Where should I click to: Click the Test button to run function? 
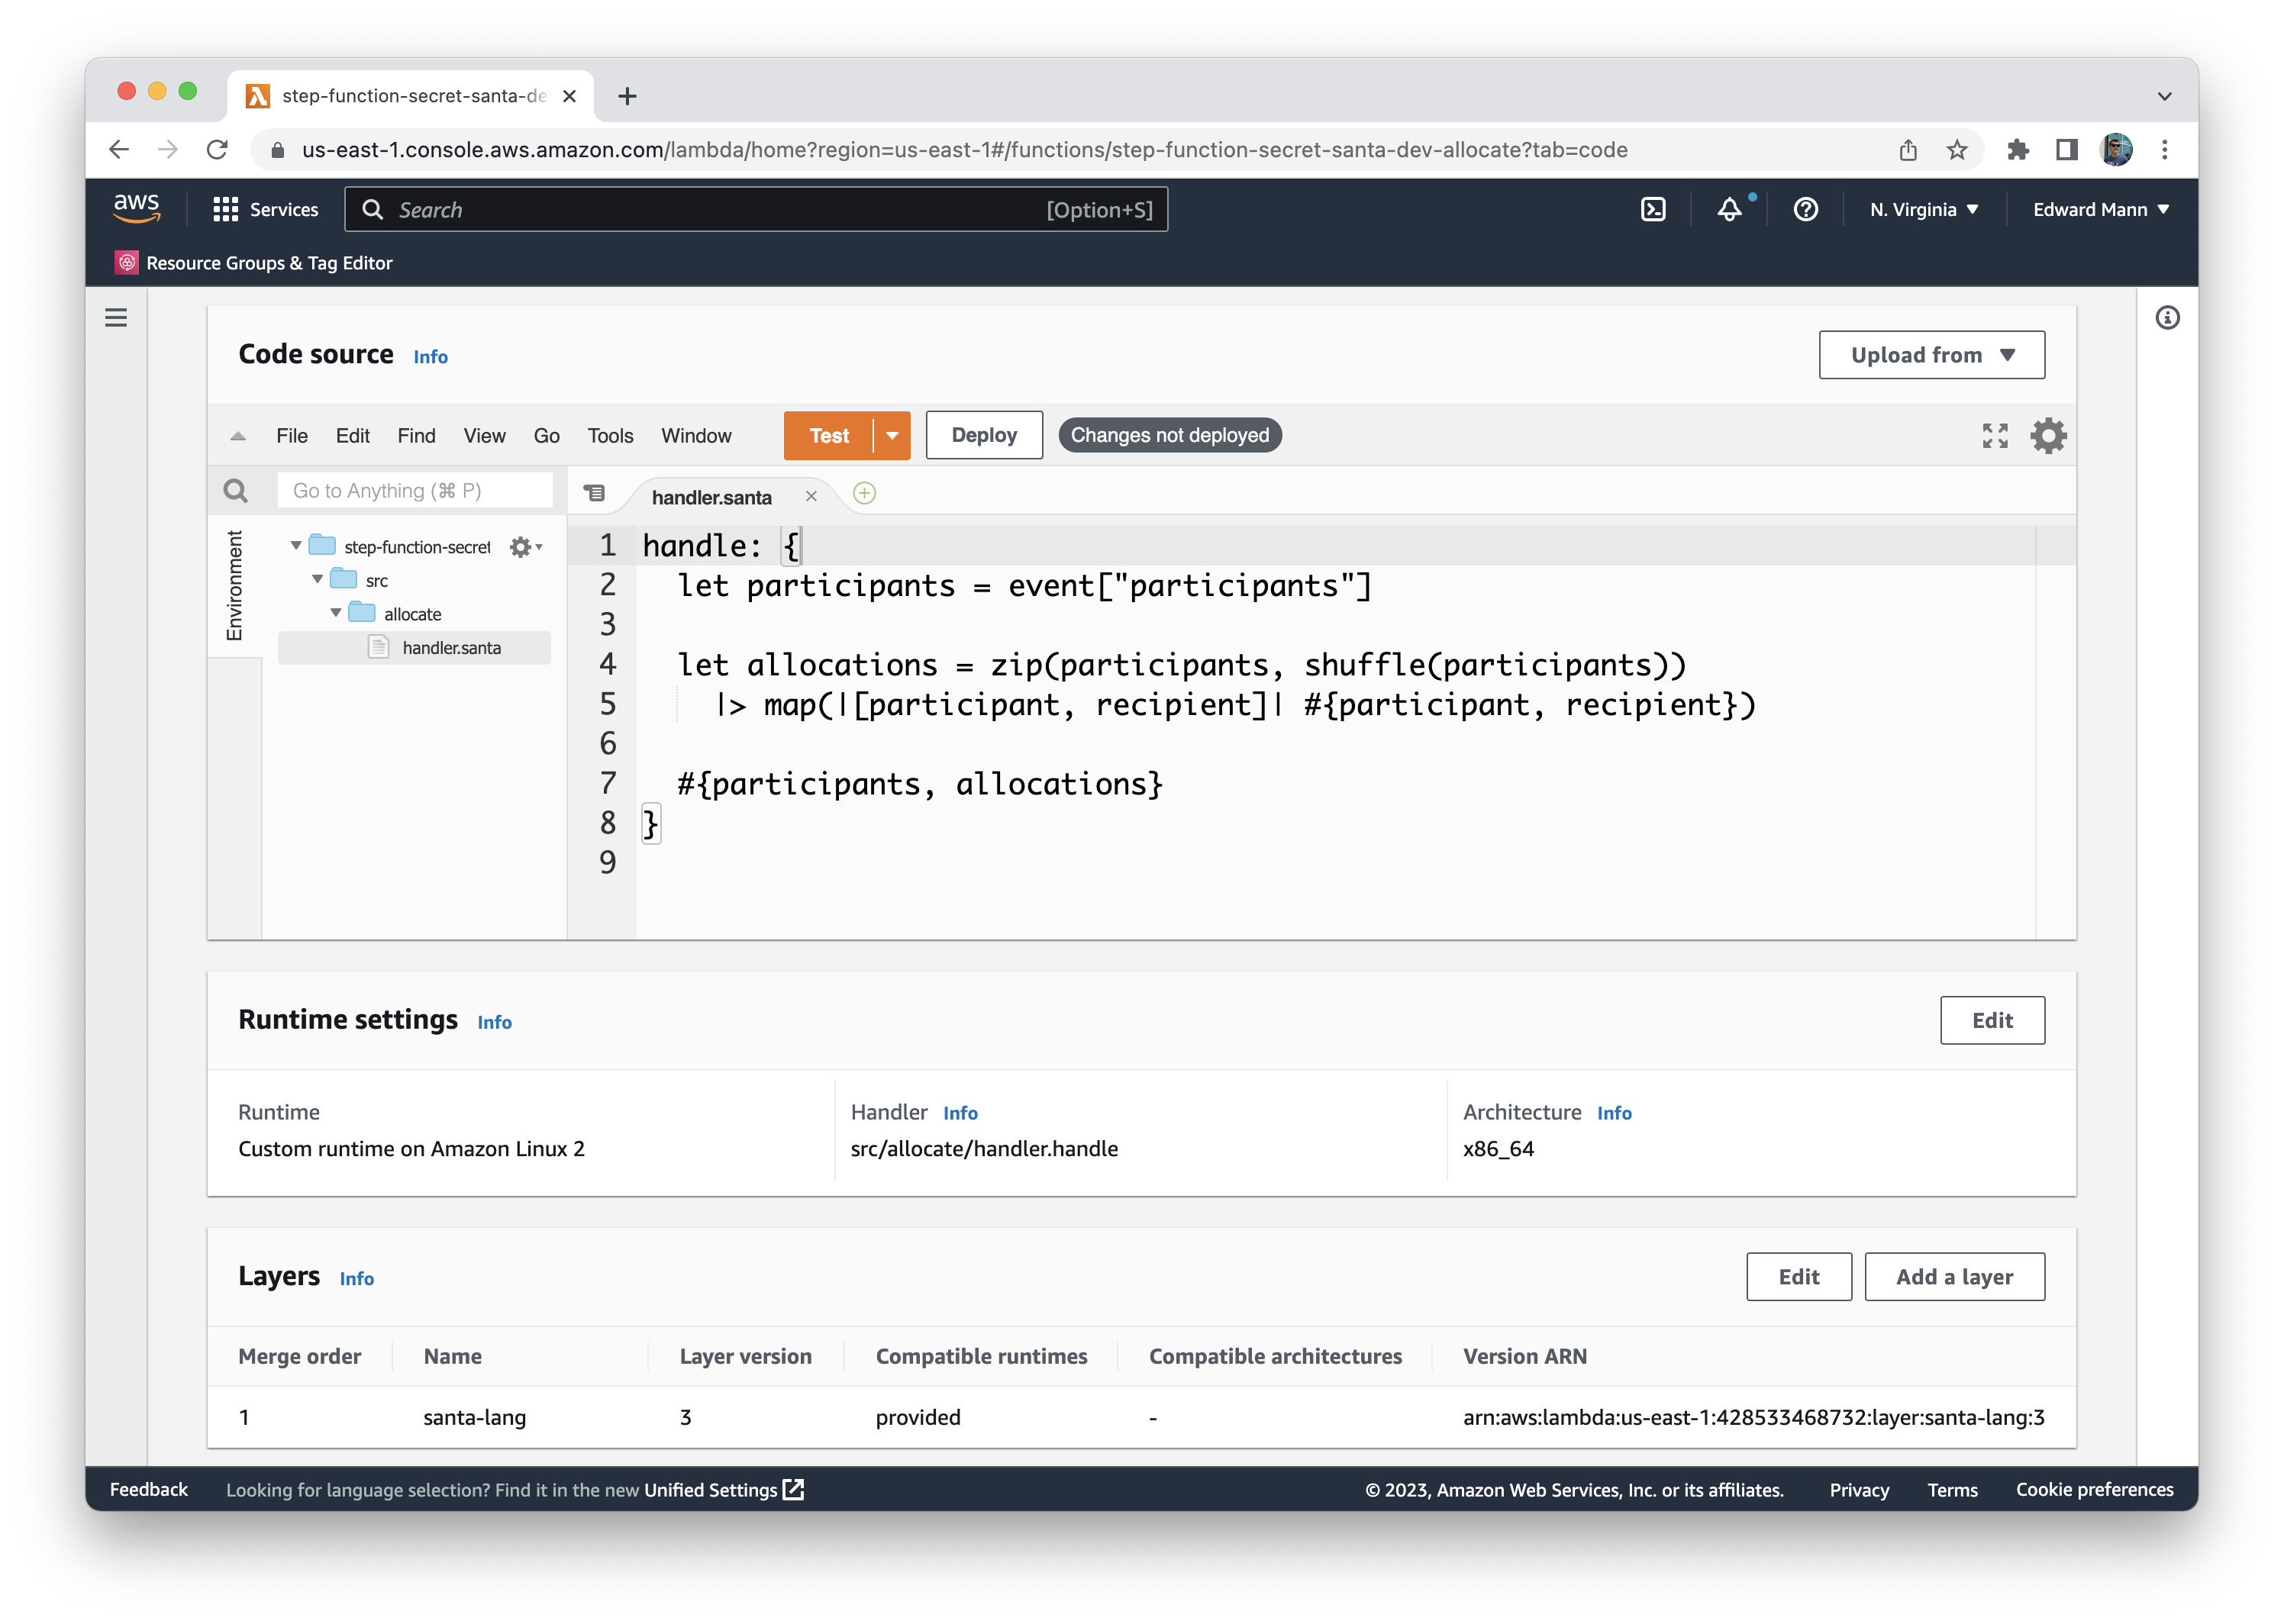tap(827, 434)
